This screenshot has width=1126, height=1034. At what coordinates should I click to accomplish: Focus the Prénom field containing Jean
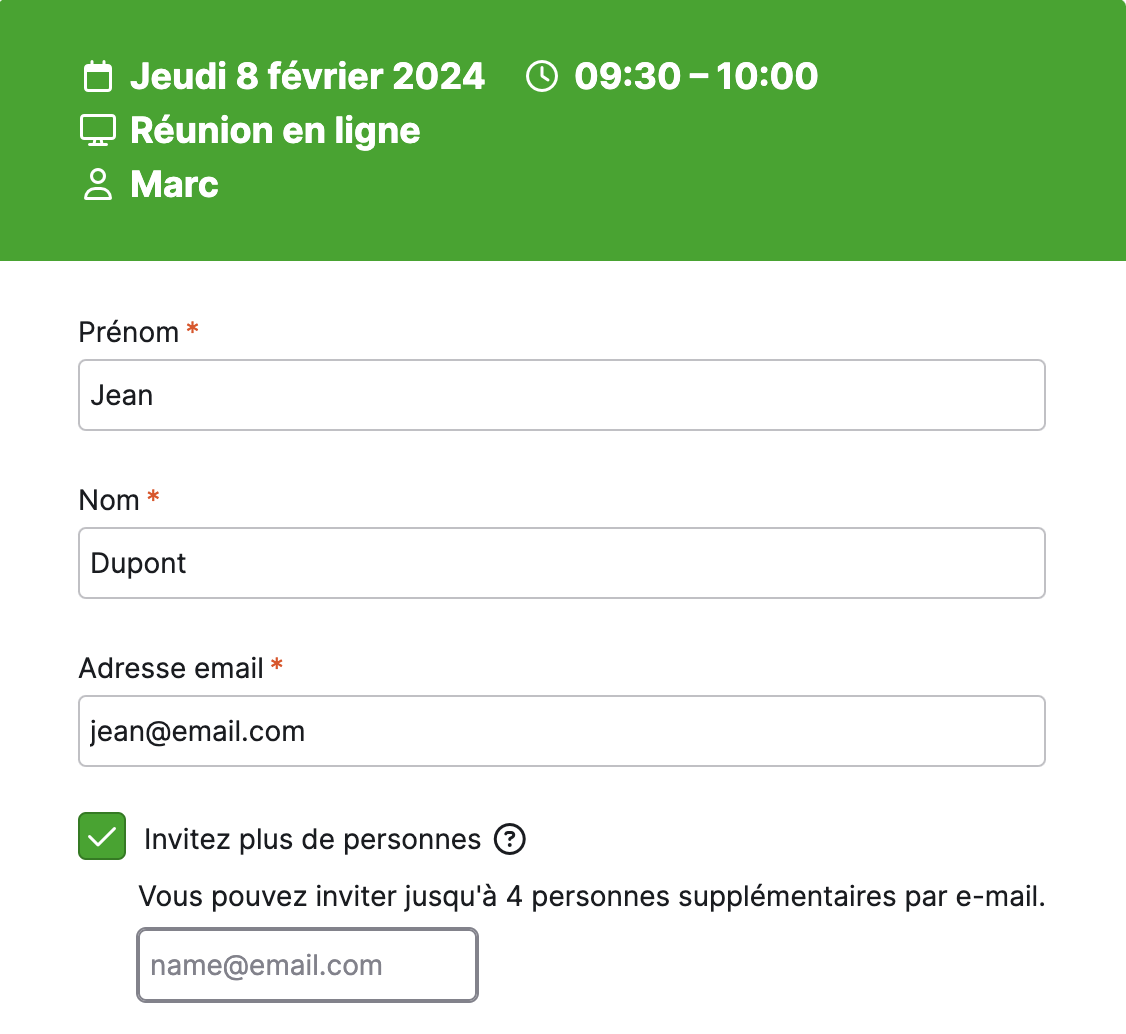pos(562,395)
